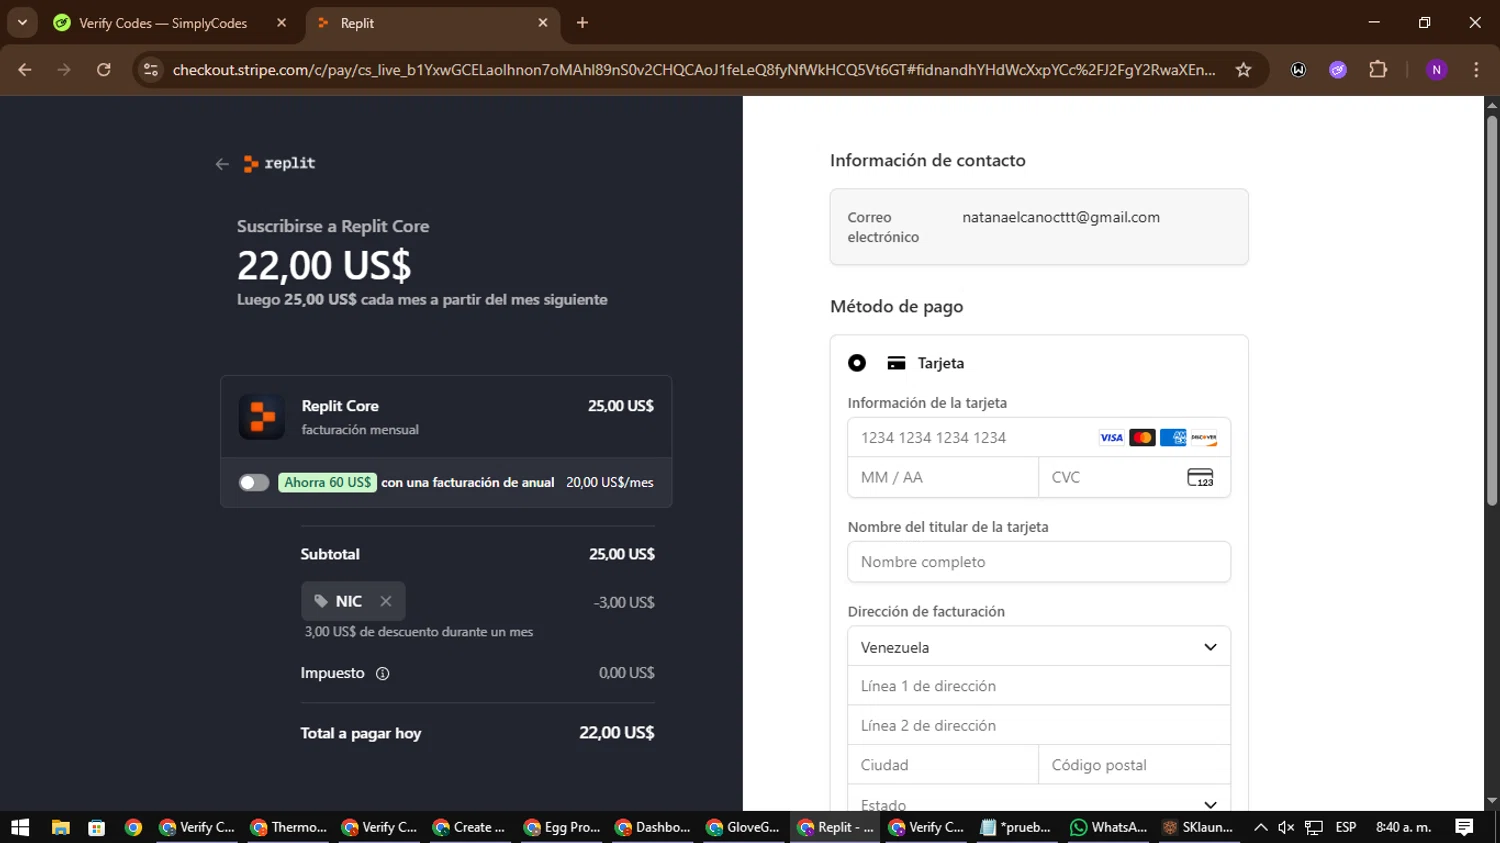Click the Discover brand icon
1500x843 pixels.
[1204, 438]
